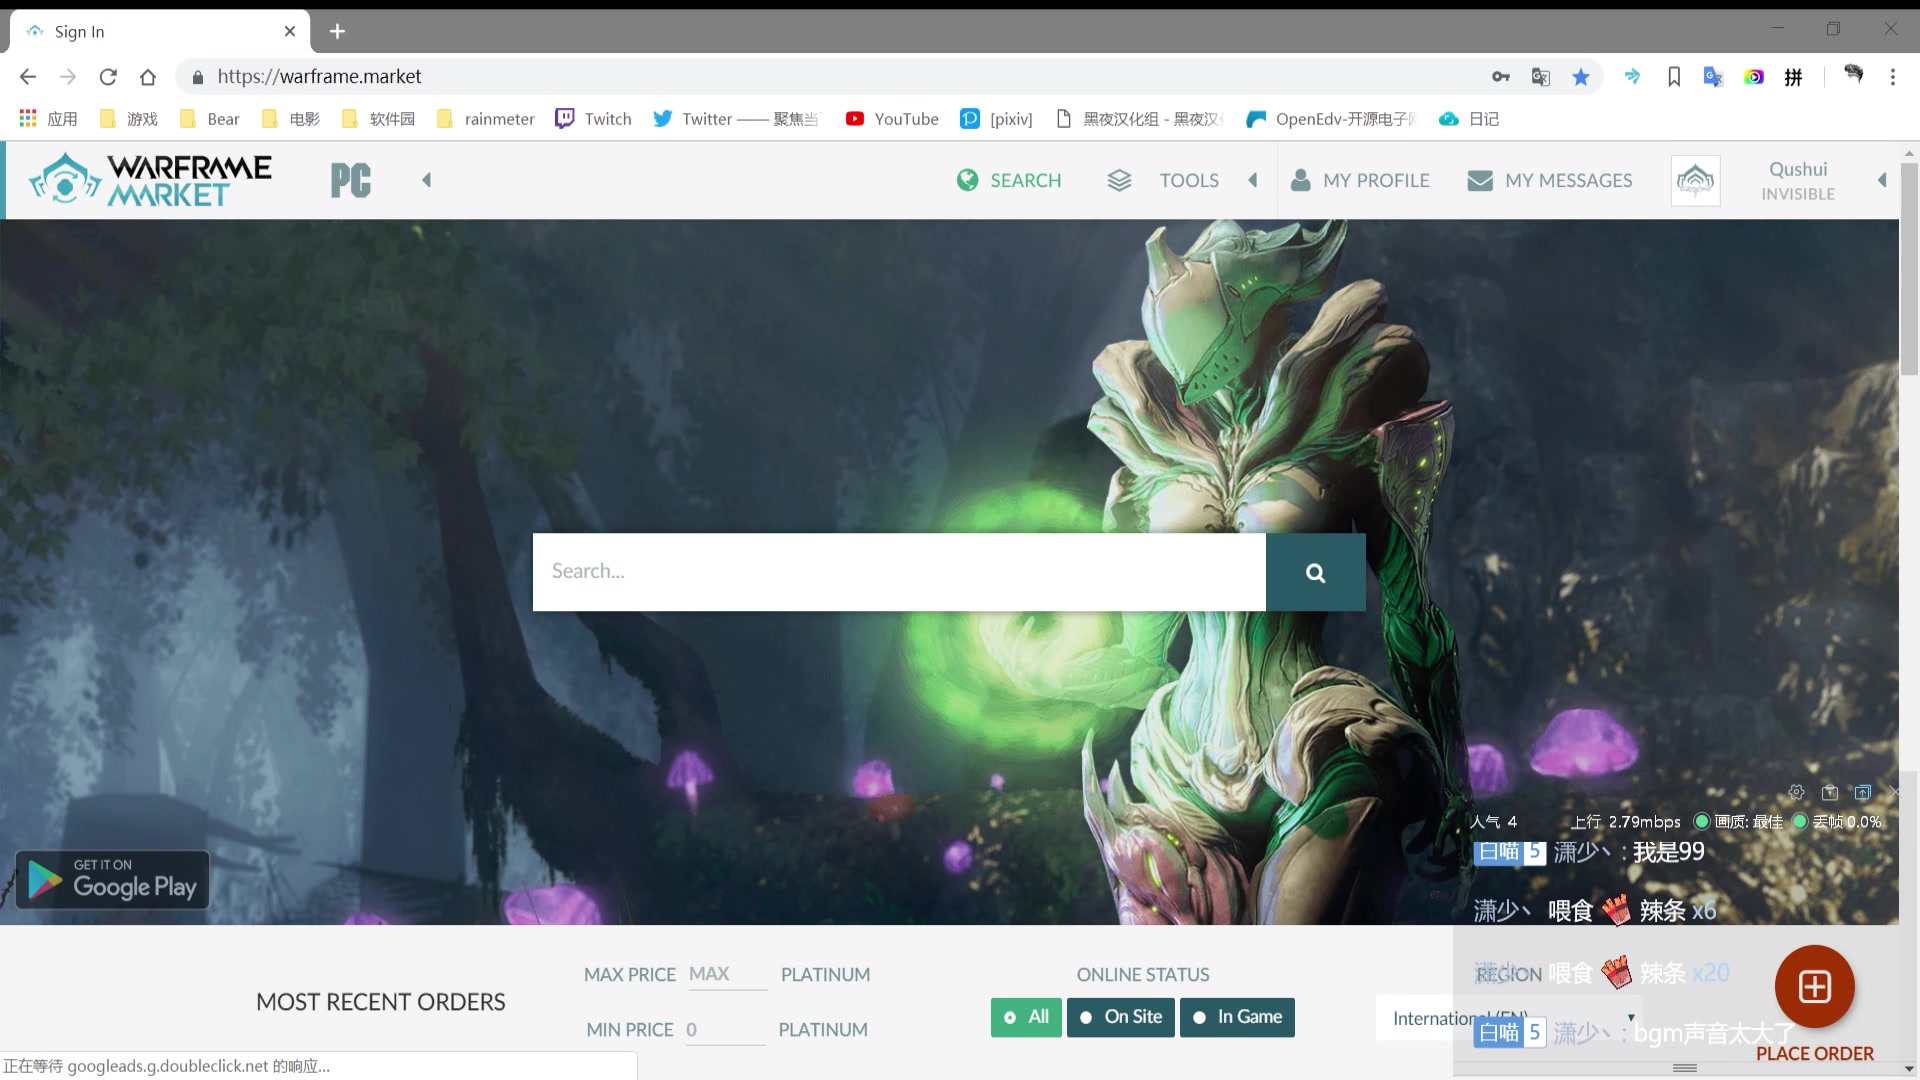Open Google Translate extension icon

pyautogui.click(x=1714, y=77)
